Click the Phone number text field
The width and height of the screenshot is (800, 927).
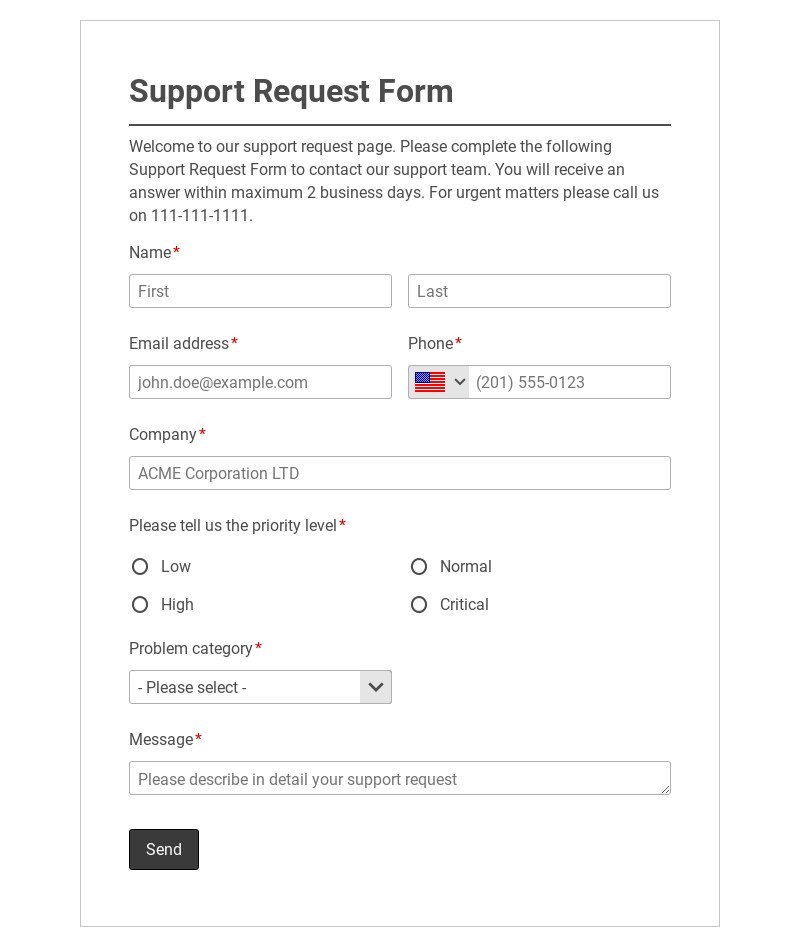(569, 382)
